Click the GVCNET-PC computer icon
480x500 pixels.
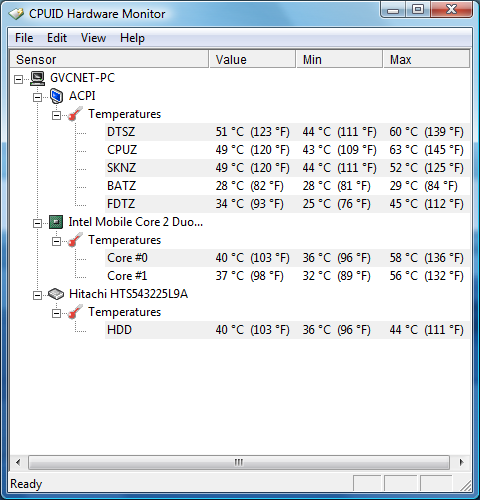pyautogui.click(x=37, y=78)
